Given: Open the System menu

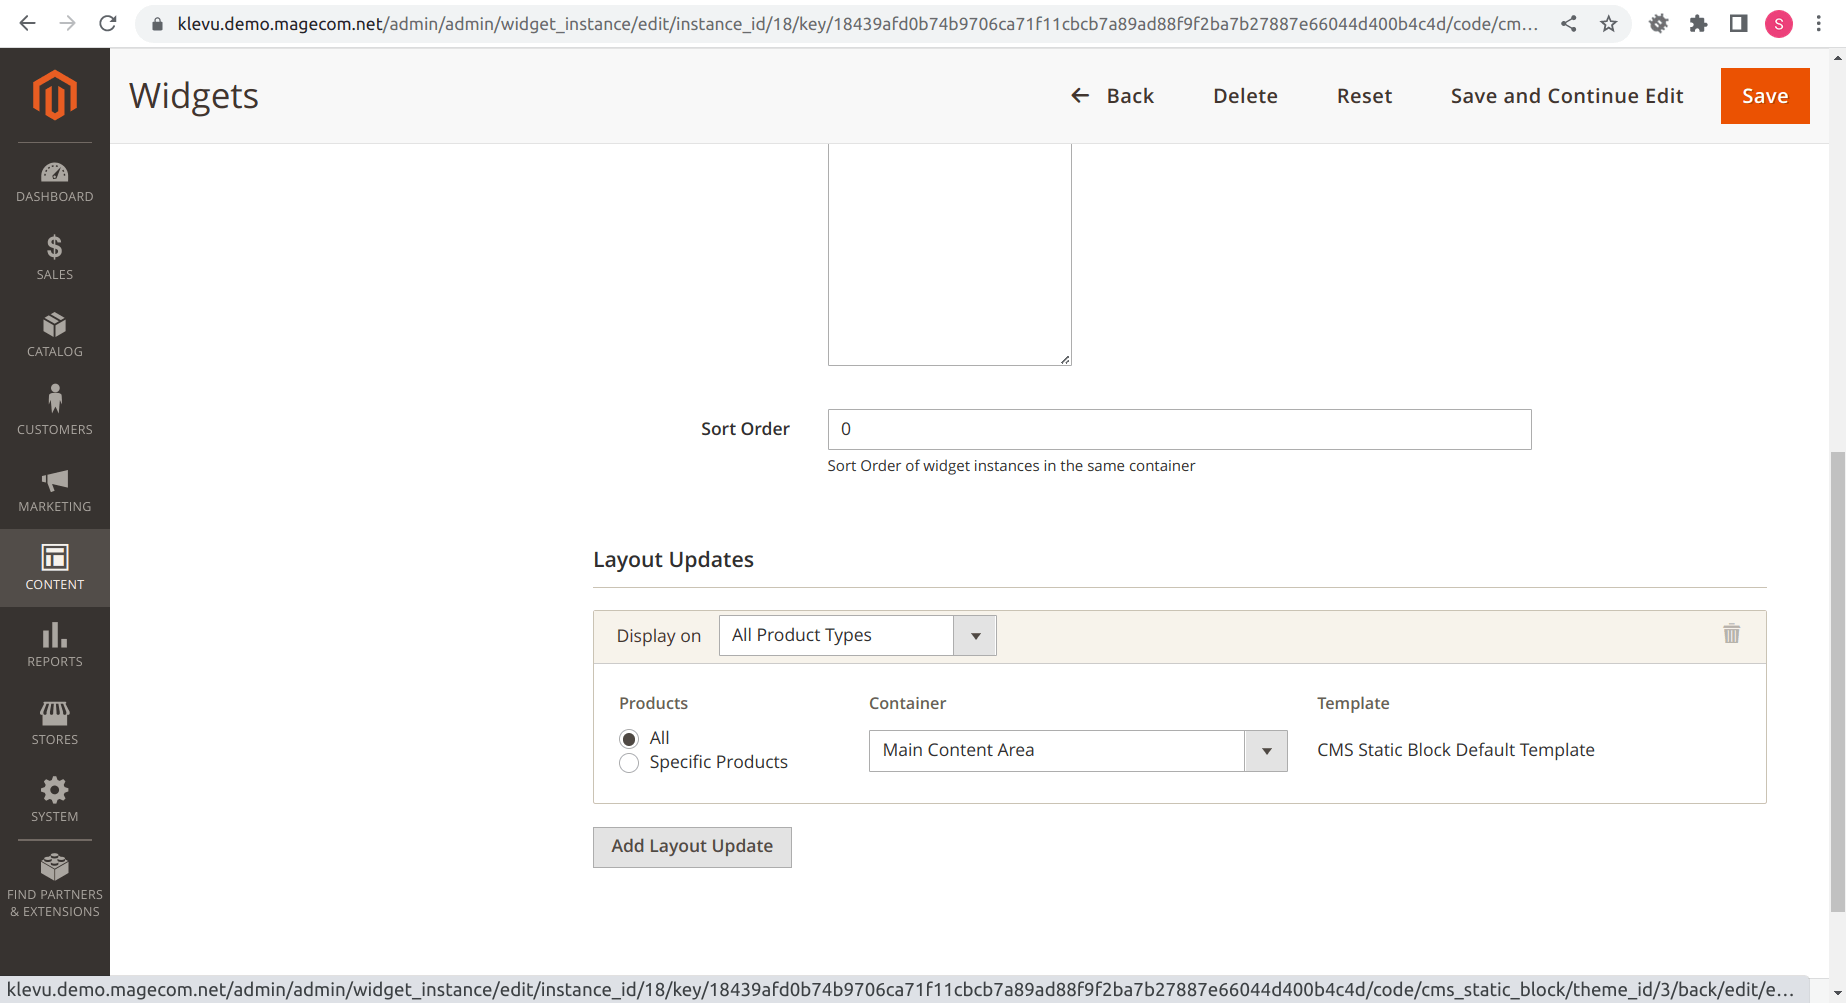Looking at the screenshot, I should [x=55, y=800].
